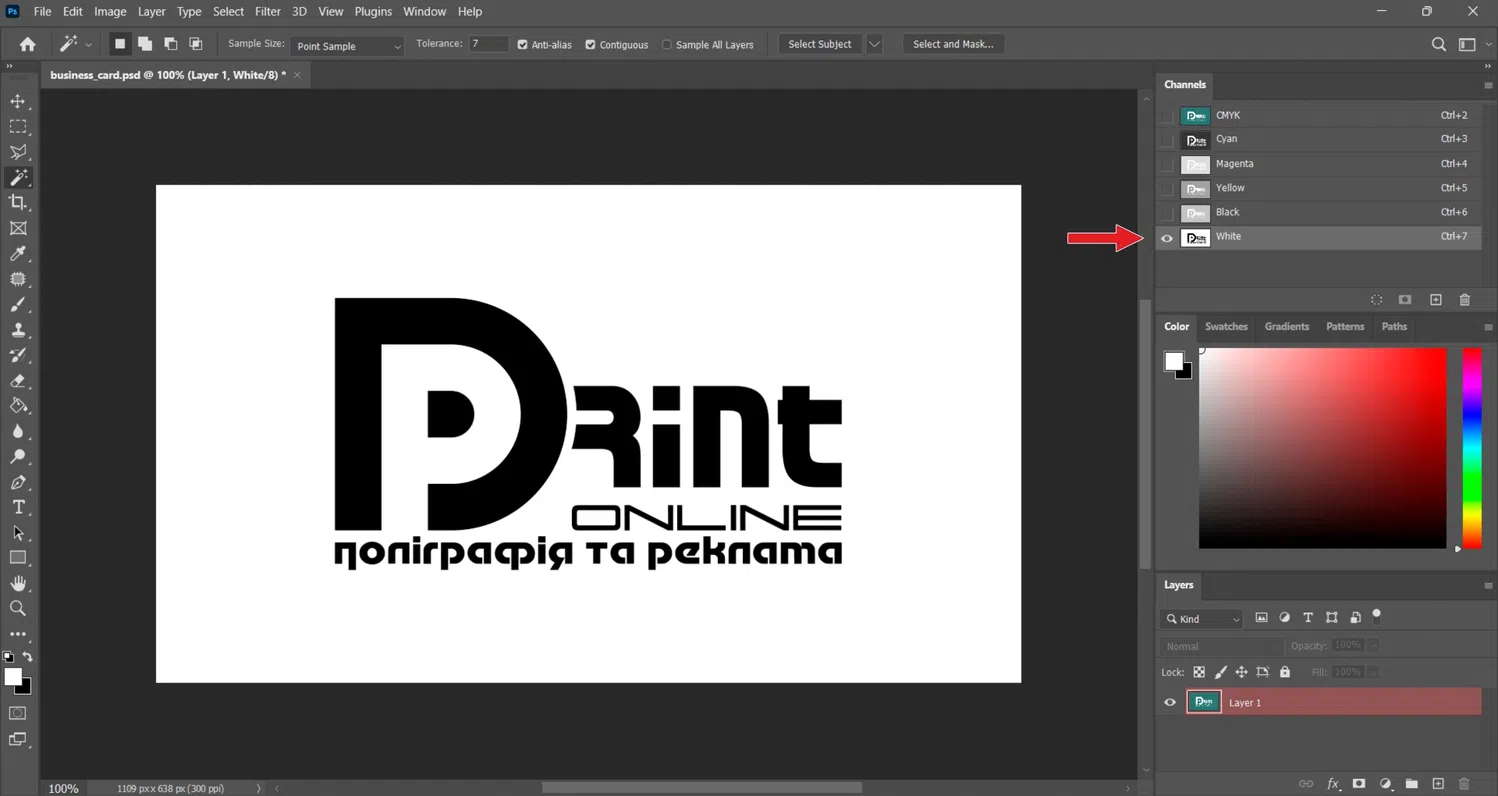Select the Hand tool
The height and width of the screenshot is (796, 1498).
click(x=18, y=583)
